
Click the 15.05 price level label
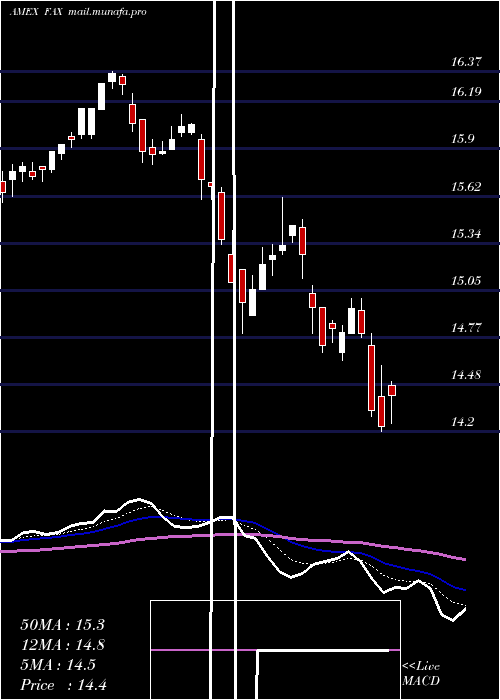pyautogui.click(x=466, y=281)
